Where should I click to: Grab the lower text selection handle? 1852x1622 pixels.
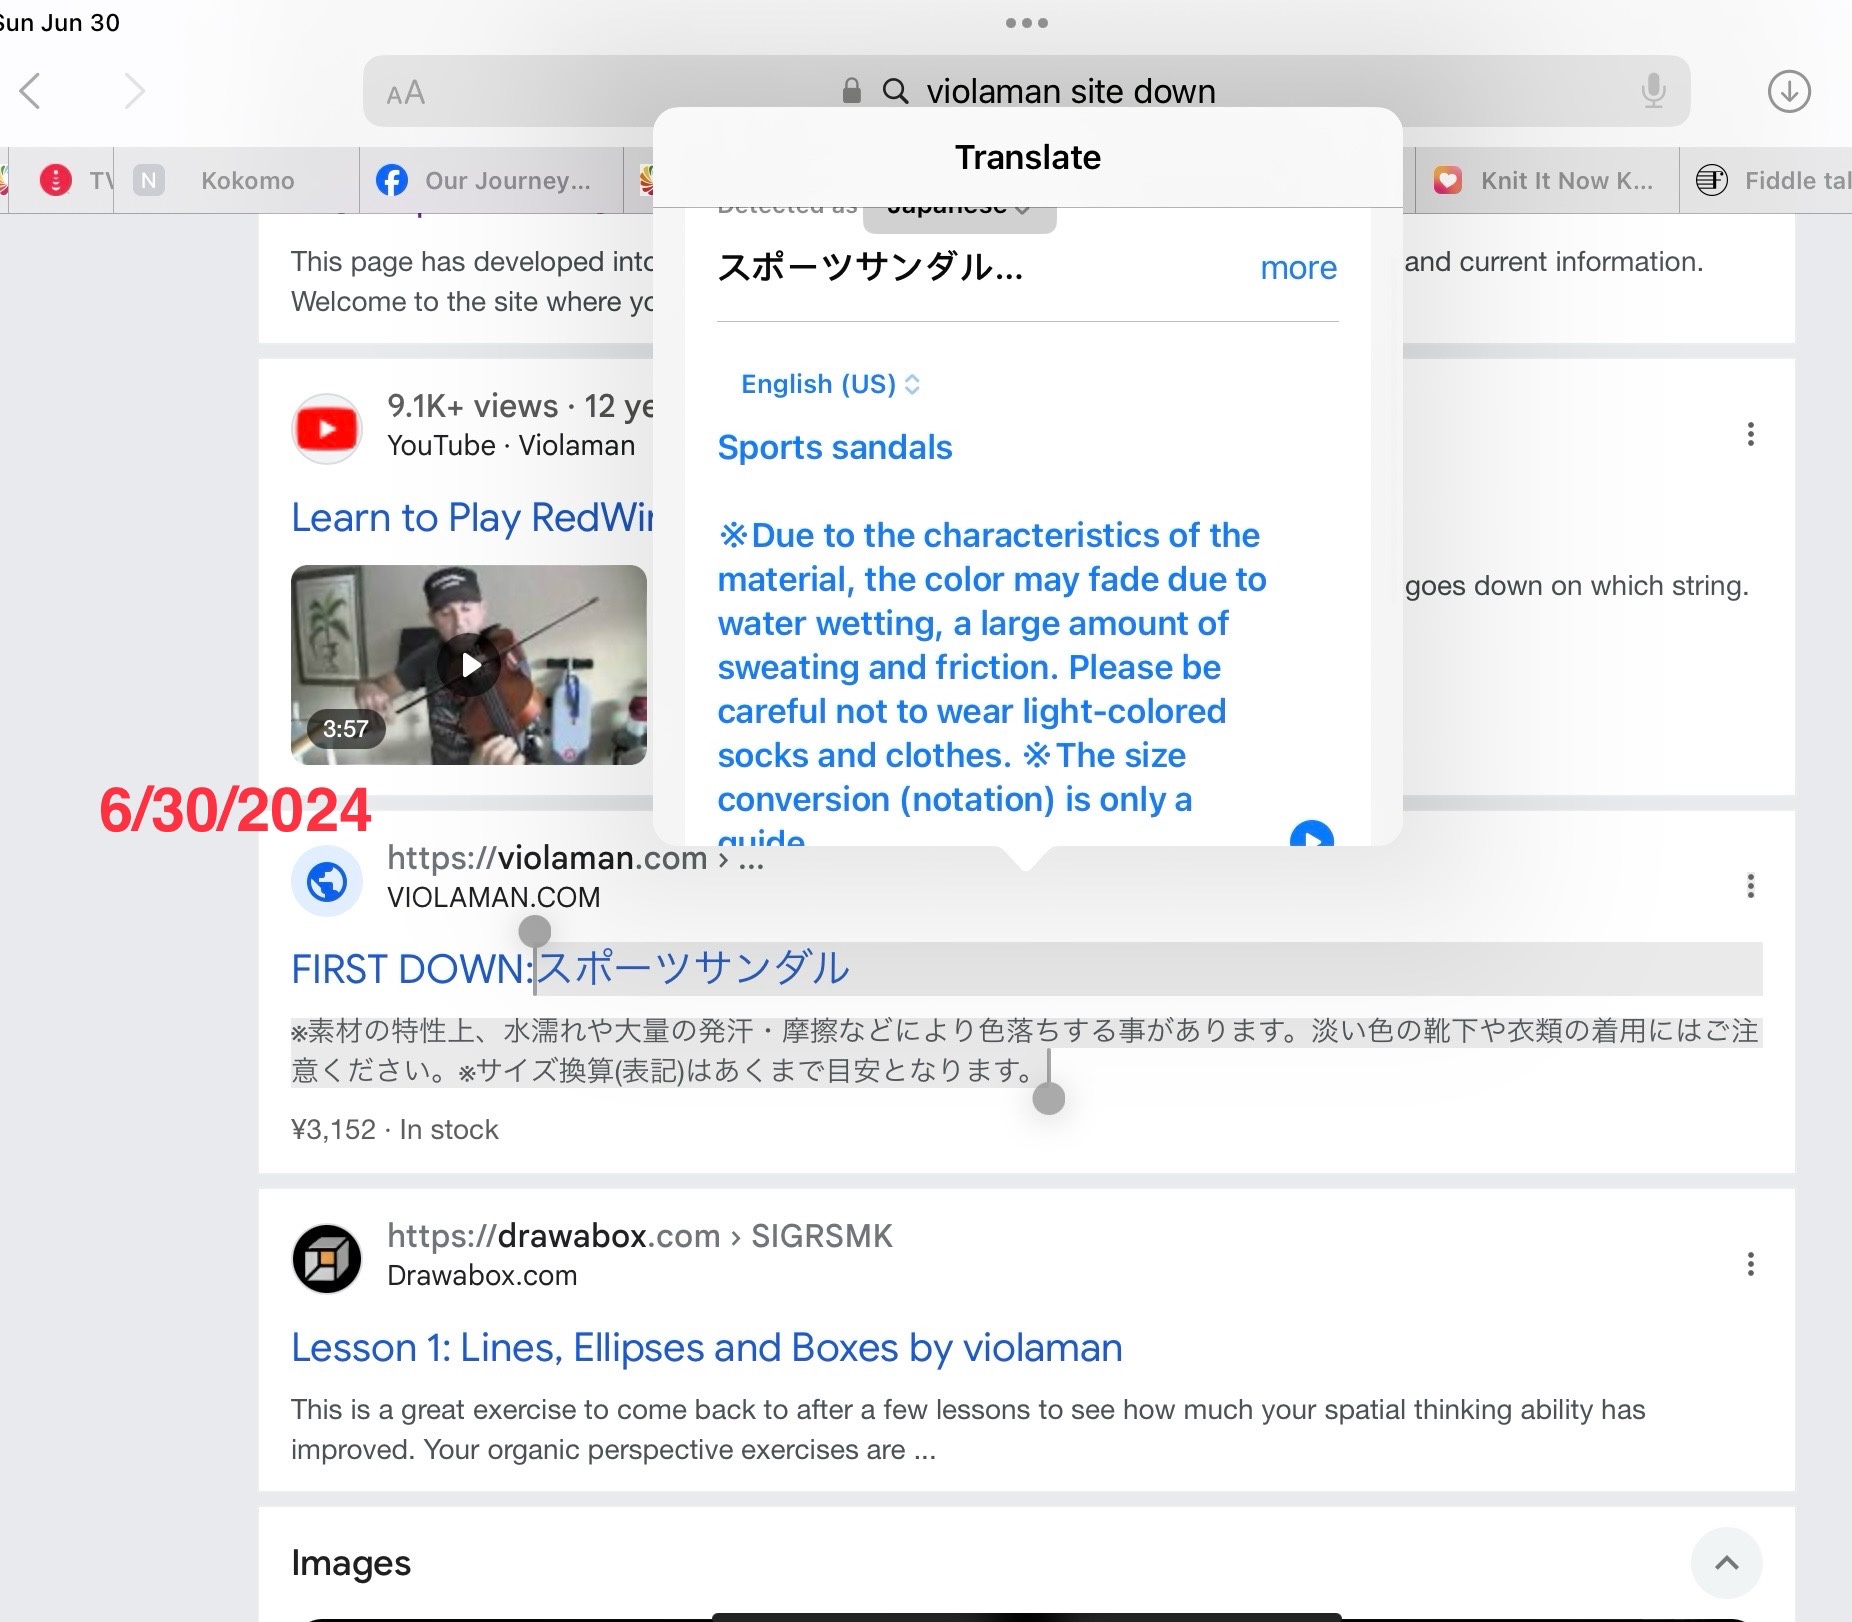[1048, 1098]
